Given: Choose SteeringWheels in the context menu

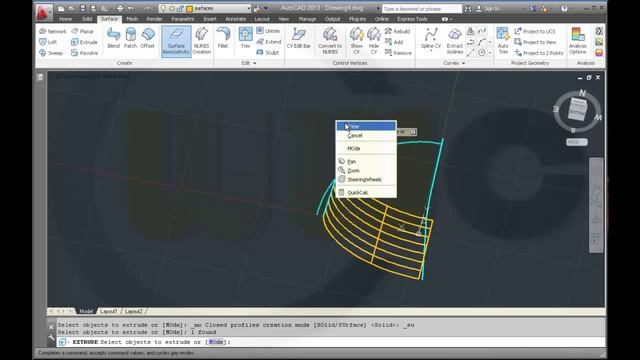Looking at the screenshot, I should coord(366,180).
